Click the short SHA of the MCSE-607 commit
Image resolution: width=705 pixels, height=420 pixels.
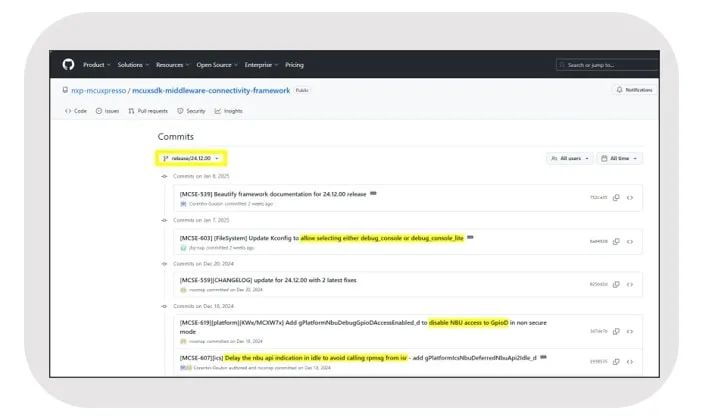(598, 362)
